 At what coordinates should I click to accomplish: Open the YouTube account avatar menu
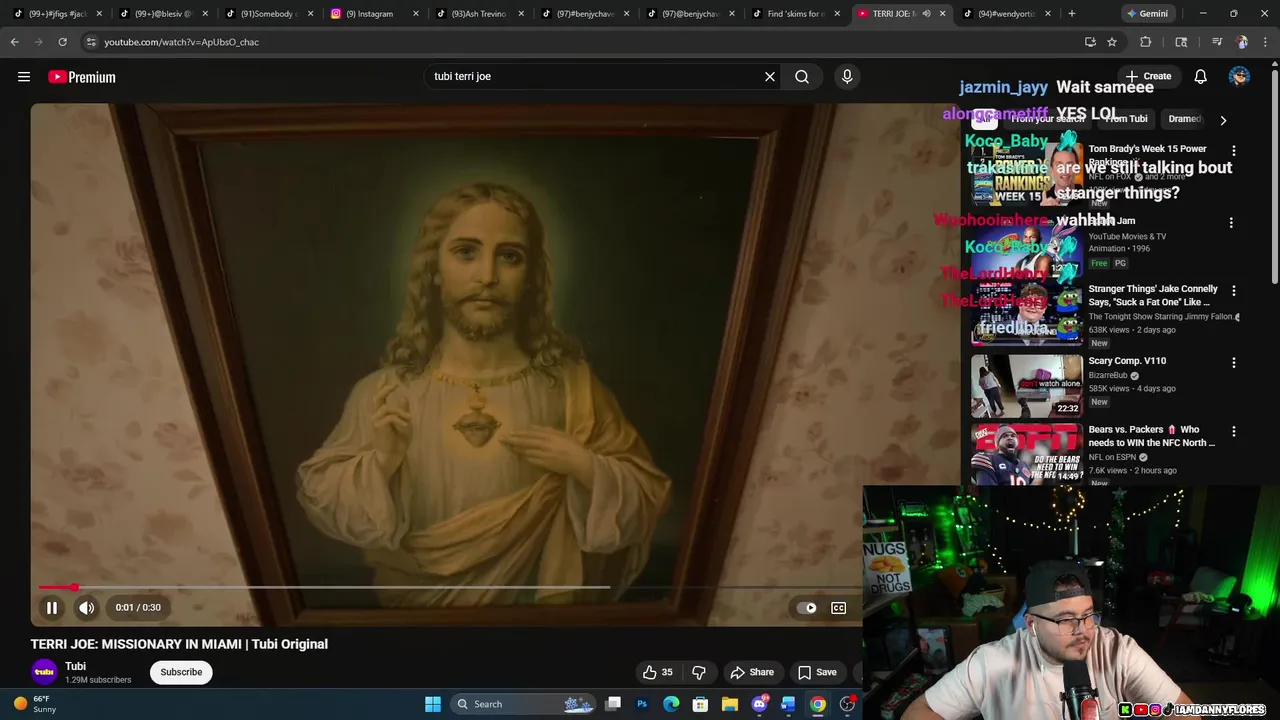coord(1239,77)
